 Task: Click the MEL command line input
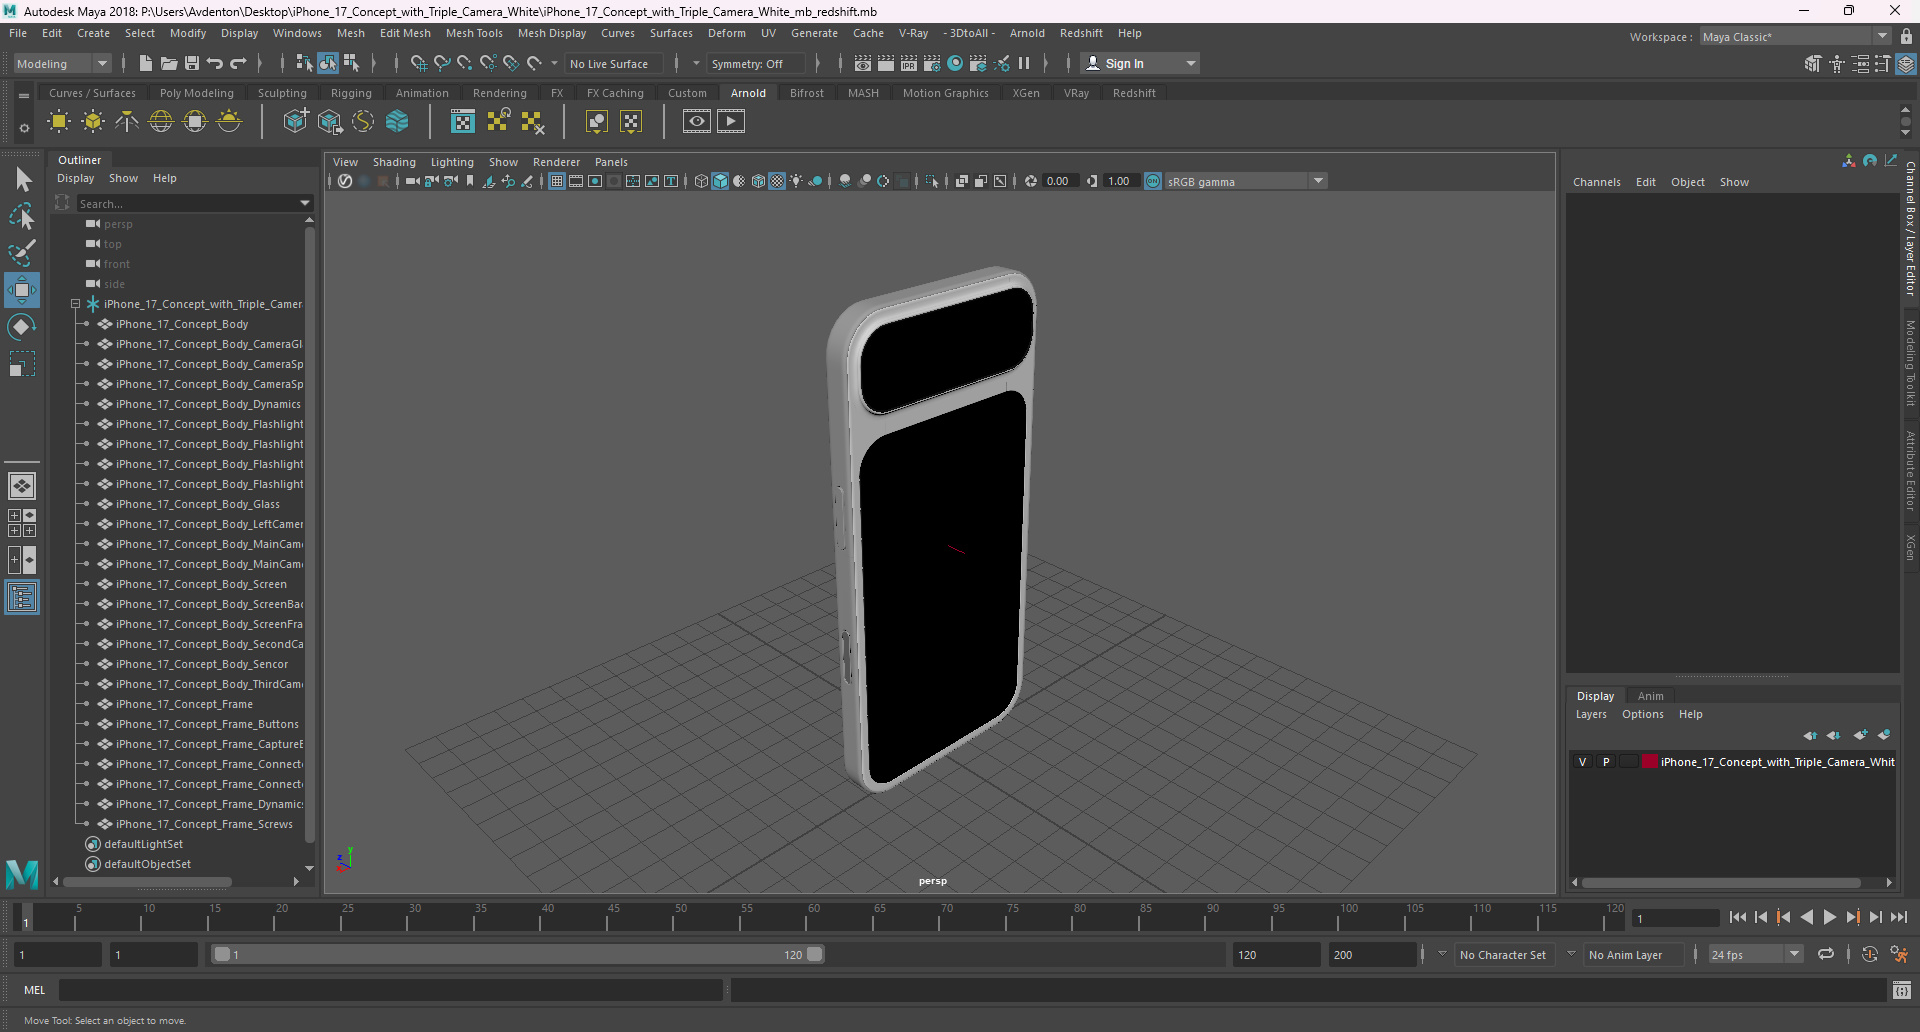(390, 990)
